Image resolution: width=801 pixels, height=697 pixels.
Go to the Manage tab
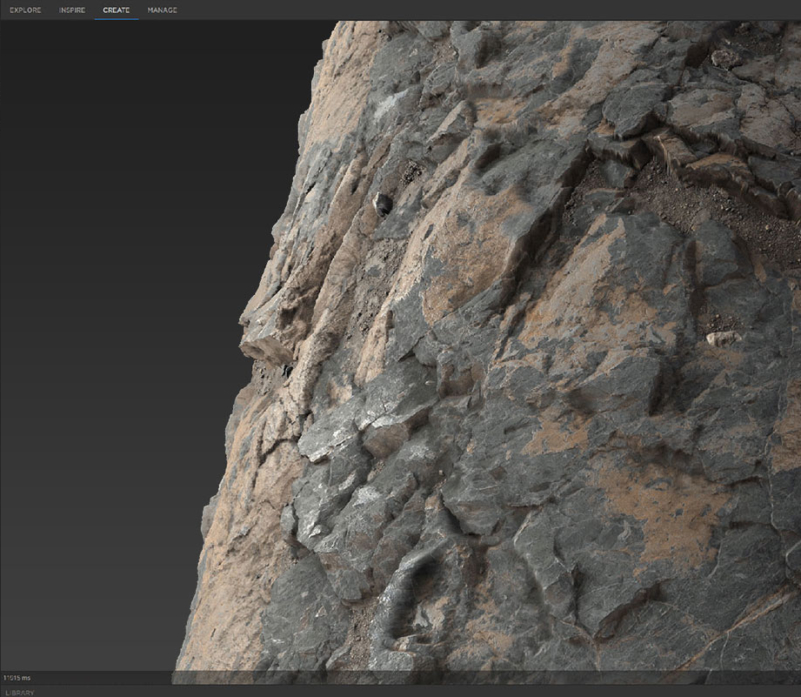(162, 10)
